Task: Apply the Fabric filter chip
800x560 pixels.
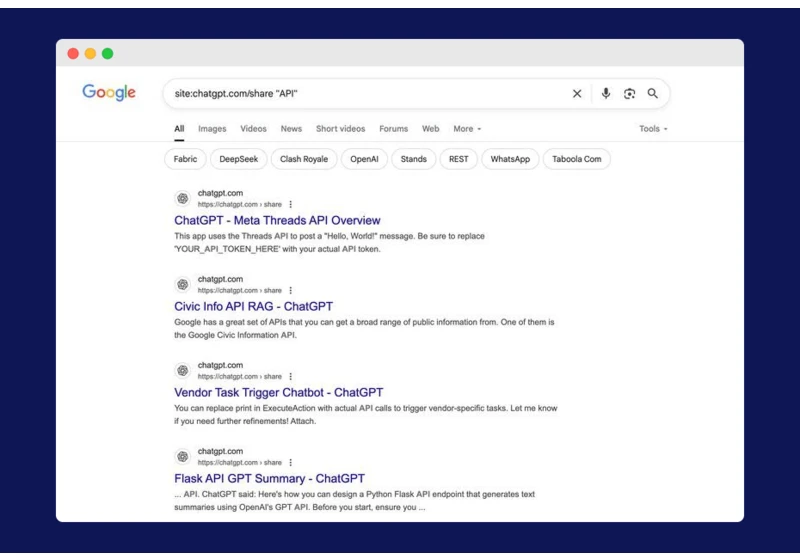Action: point(185,159)
